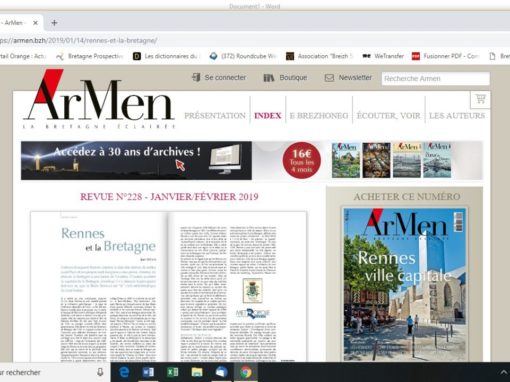Open the PRÉSENTATION menu item
This screenshot has height=382, width=510.
coord(215,116)
